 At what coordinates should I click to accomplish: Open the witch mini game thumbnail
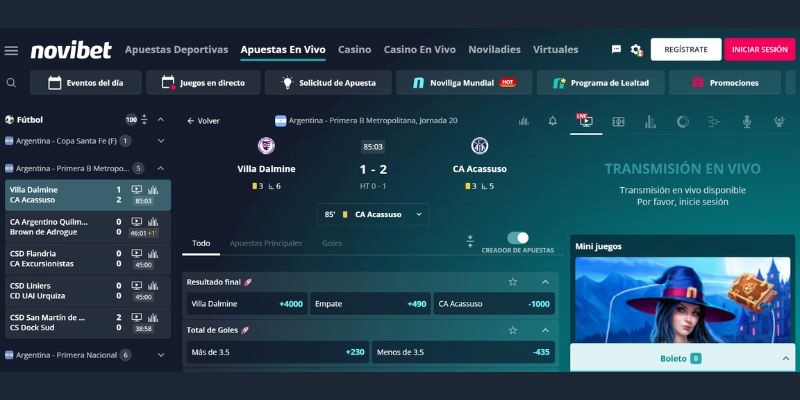[x=682, y=298]
